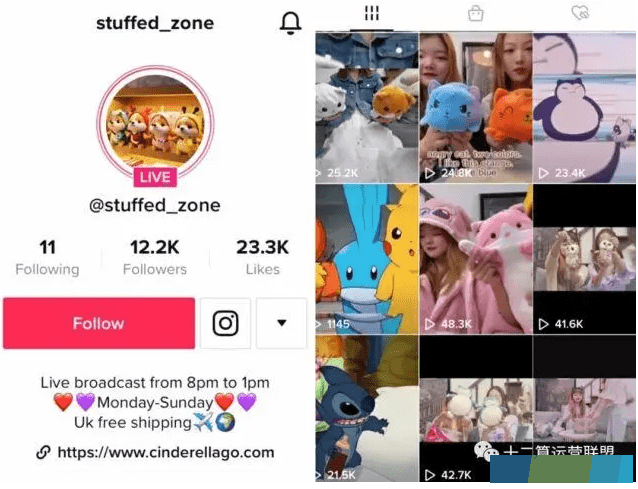Follow the stuffed_zone account

click(x=99, y=323)
